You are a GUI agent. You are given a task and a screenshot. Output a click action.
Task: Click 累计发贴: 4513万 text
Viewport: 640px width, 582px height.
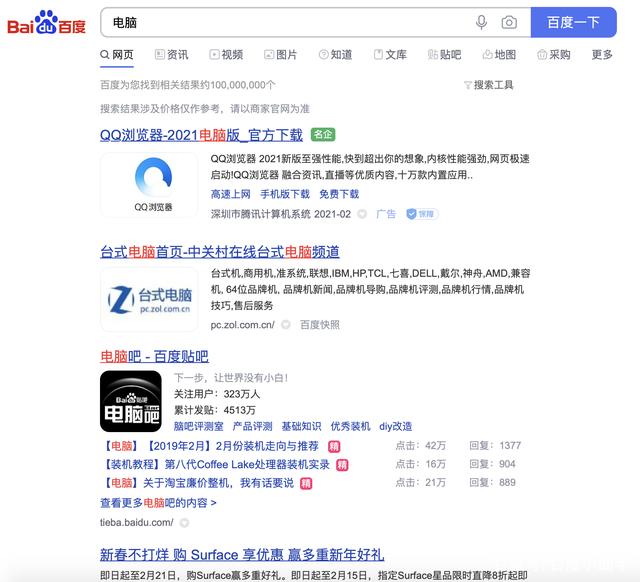pos(215,410)
